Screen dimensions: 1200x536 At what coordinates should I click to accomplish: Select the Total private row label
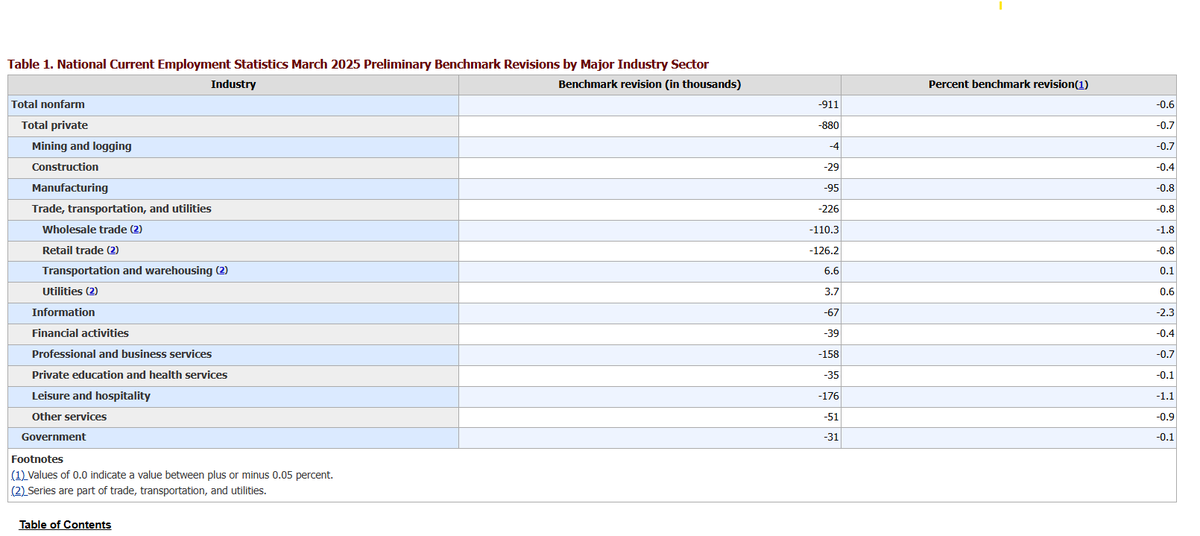55,126
